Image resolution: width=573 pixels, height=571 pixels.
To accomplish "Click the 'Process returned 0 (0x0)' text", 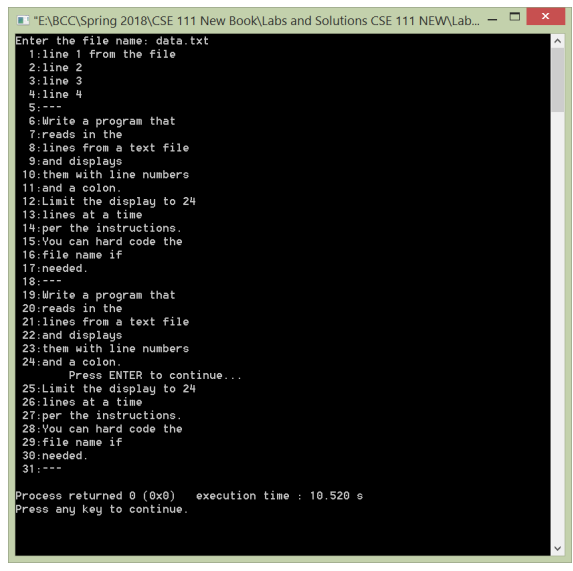I will 95,496.
